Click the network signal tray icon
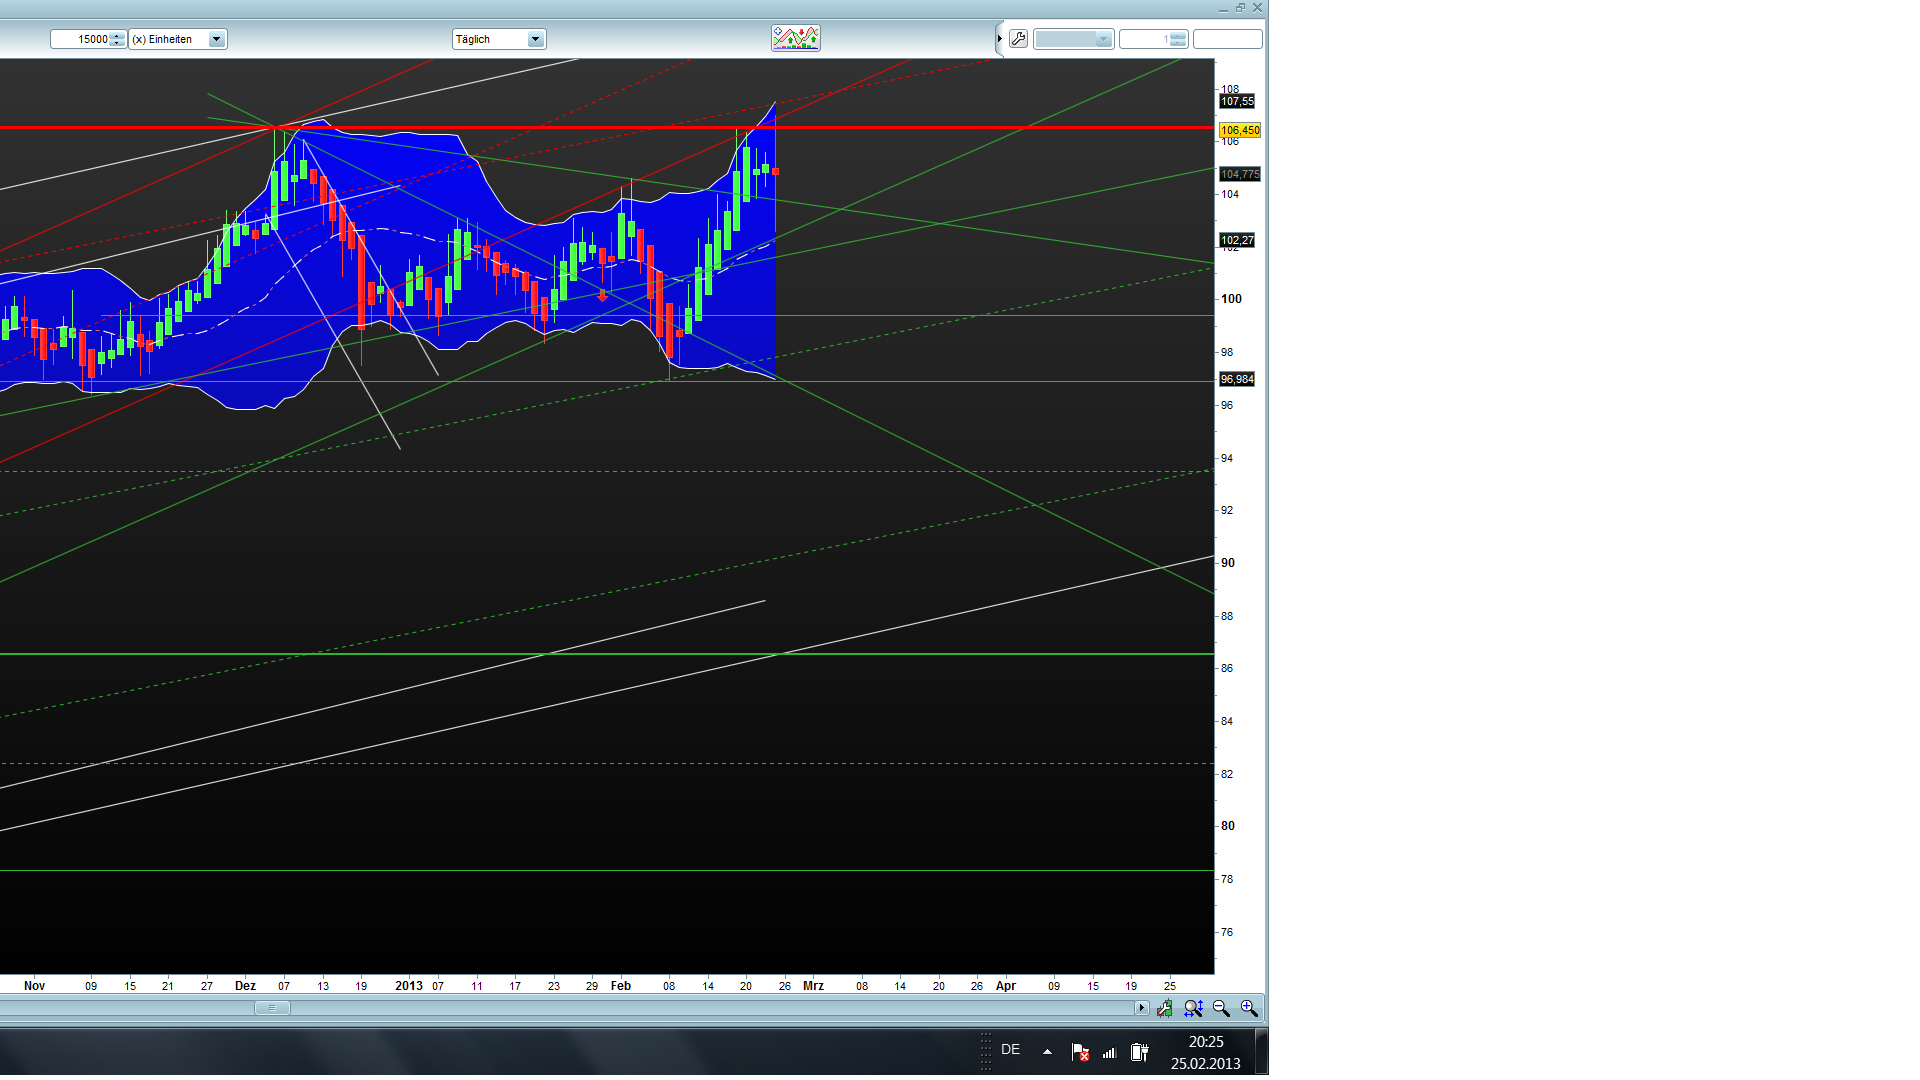 [x=1109, y=1052]
